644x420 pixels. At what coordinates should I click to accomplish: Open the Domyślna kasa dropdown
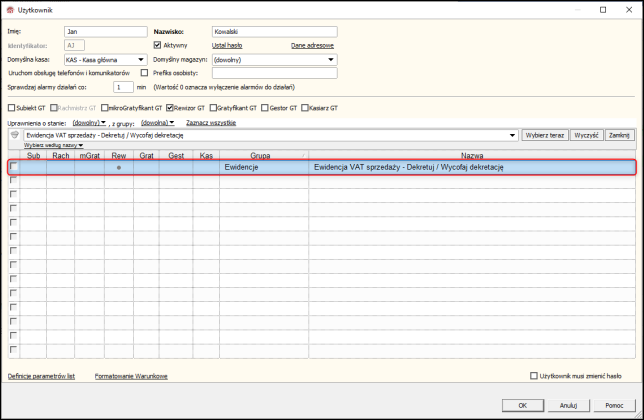click(x=140, y=60)
